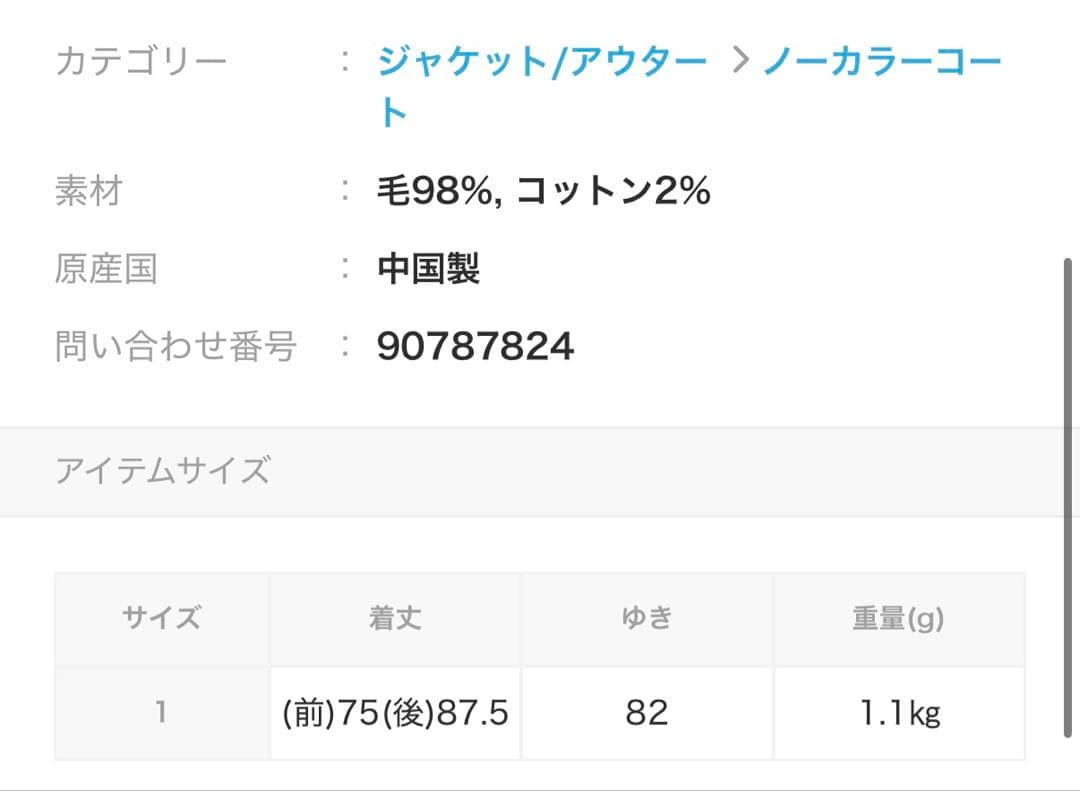Click the inquiry number 90787824
Viewport: 1080px width, 791px height.
coord(474,347)
